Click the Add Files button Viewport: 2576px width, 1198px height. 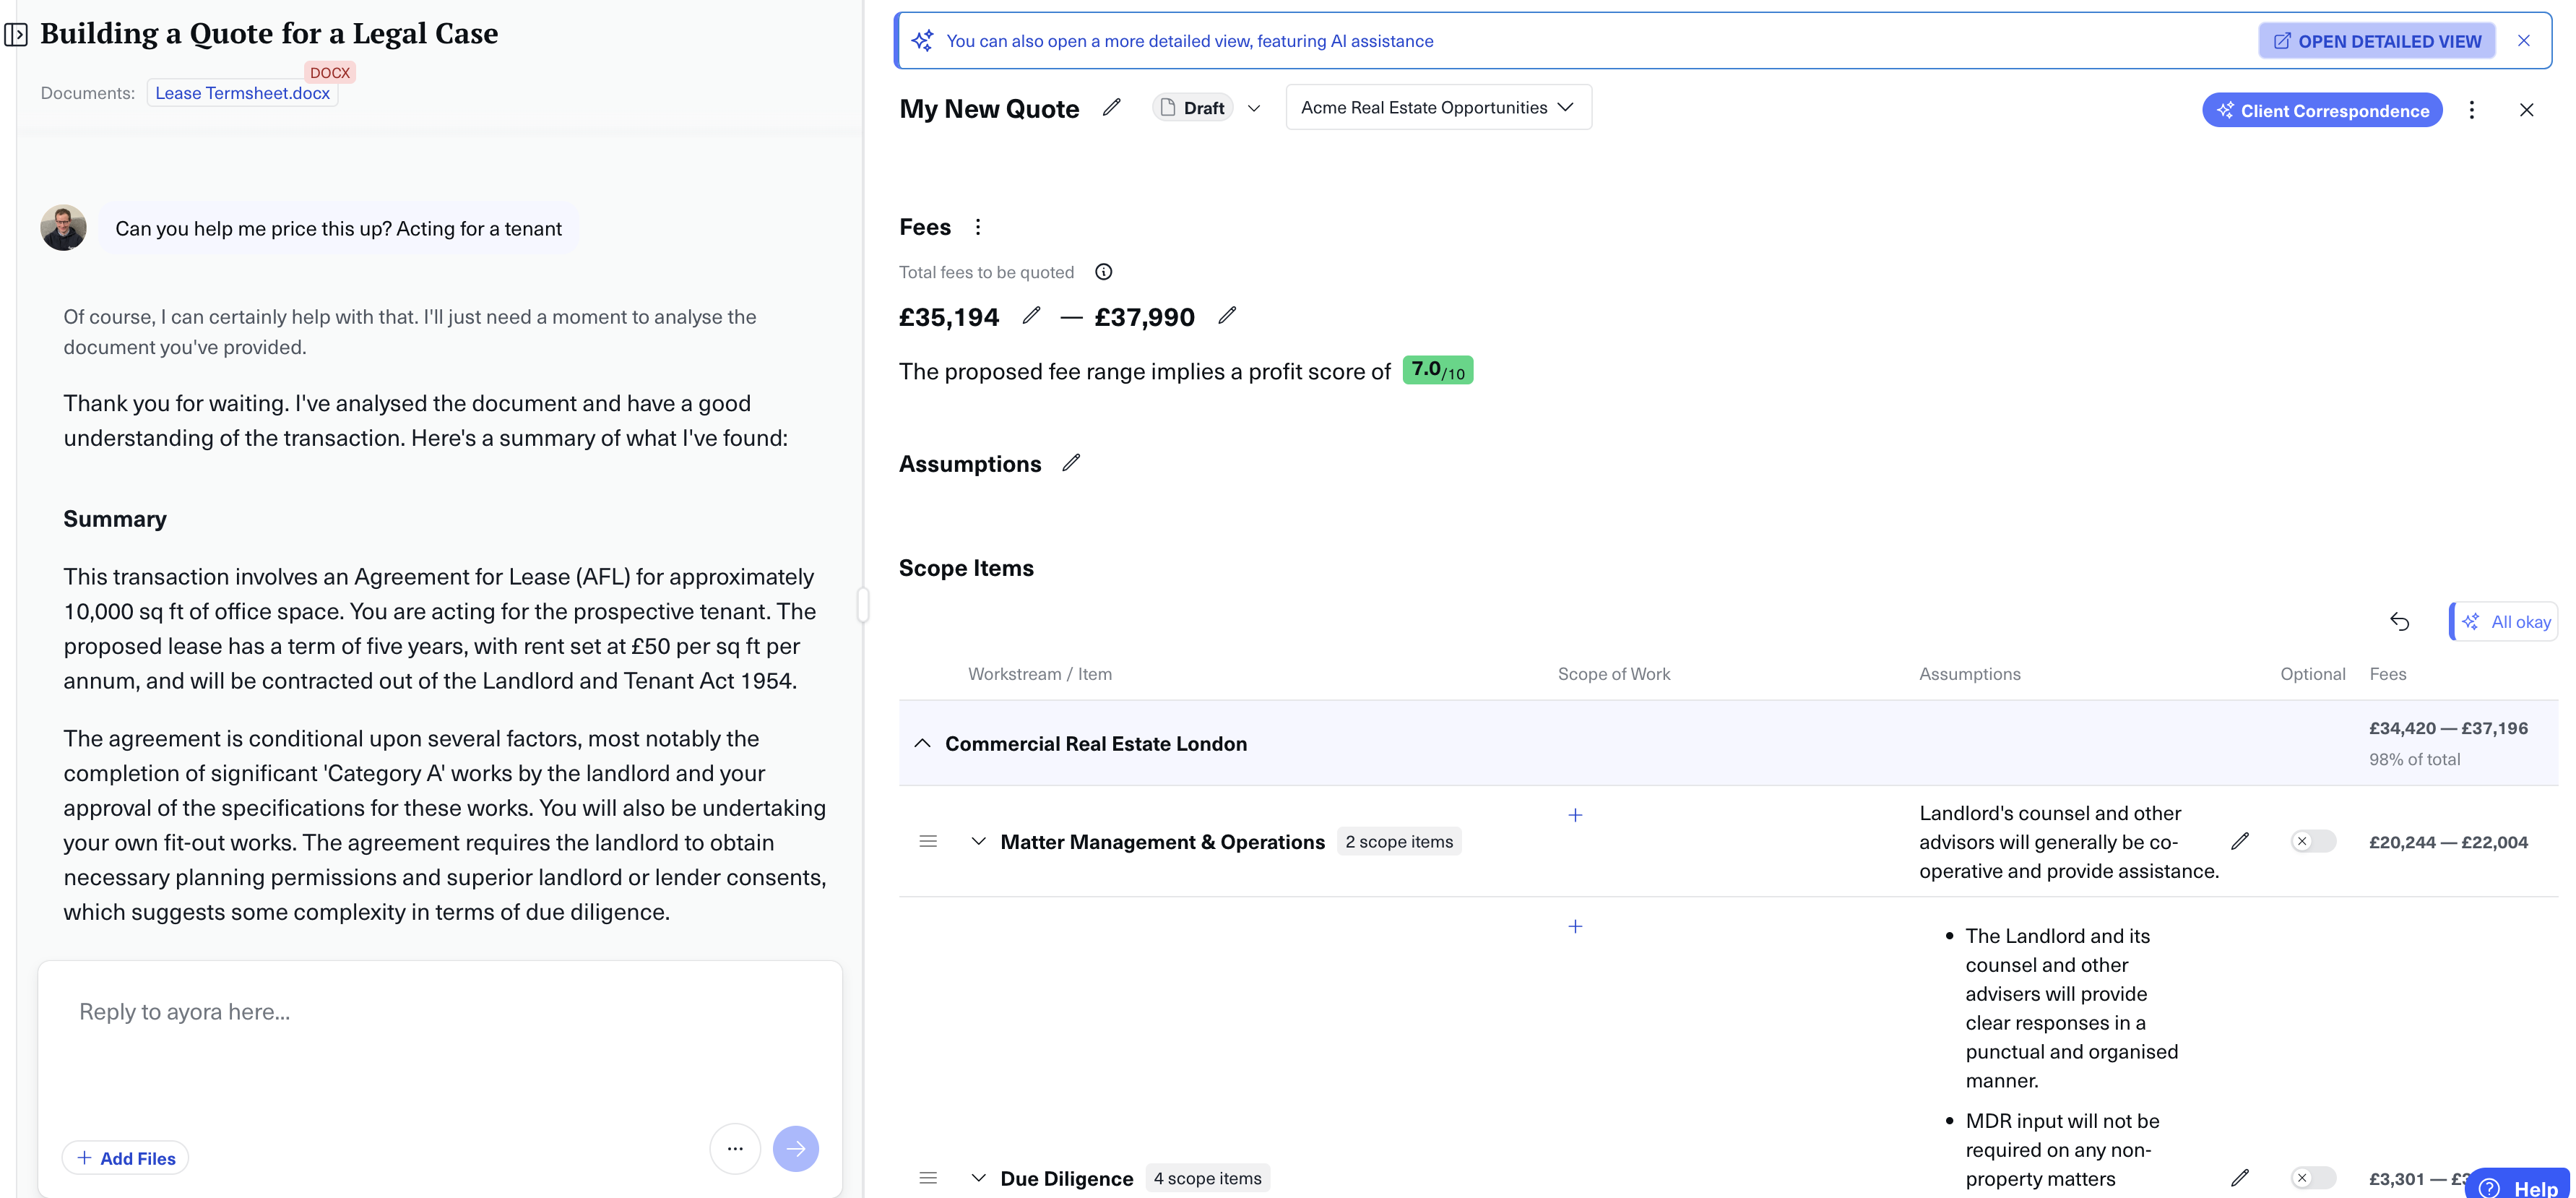126,1158
